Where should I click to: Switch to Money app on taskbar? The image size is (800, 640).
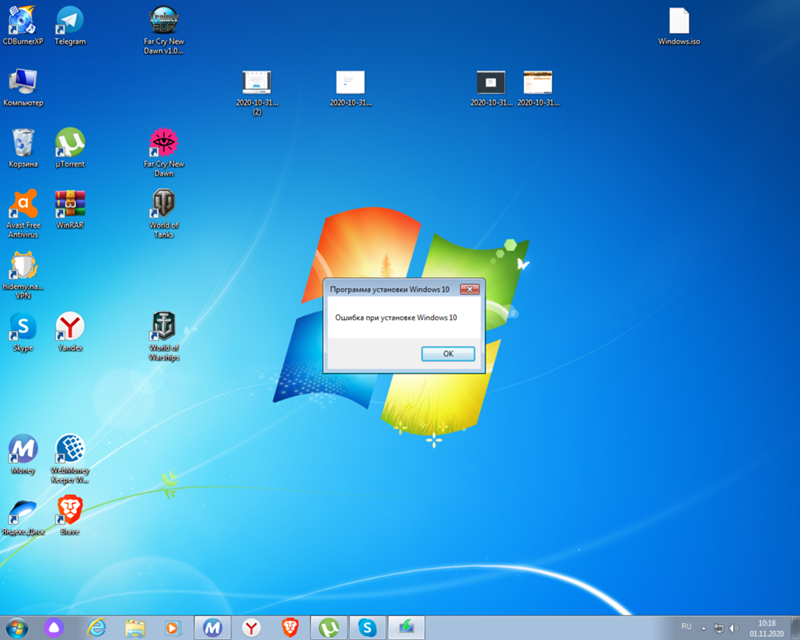[213, 628]
